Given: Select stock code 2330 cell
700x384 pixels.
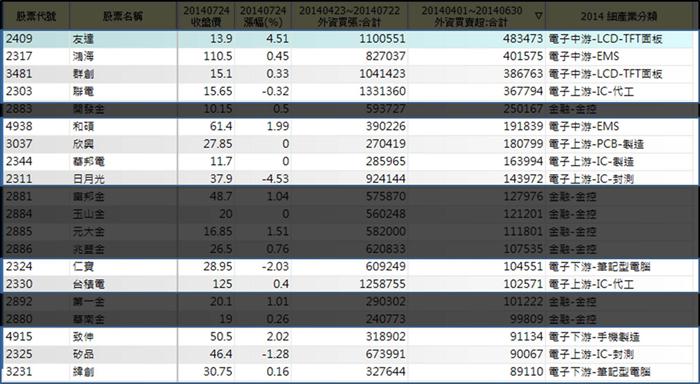Looking at the screenshot, I should coord(19,284).
